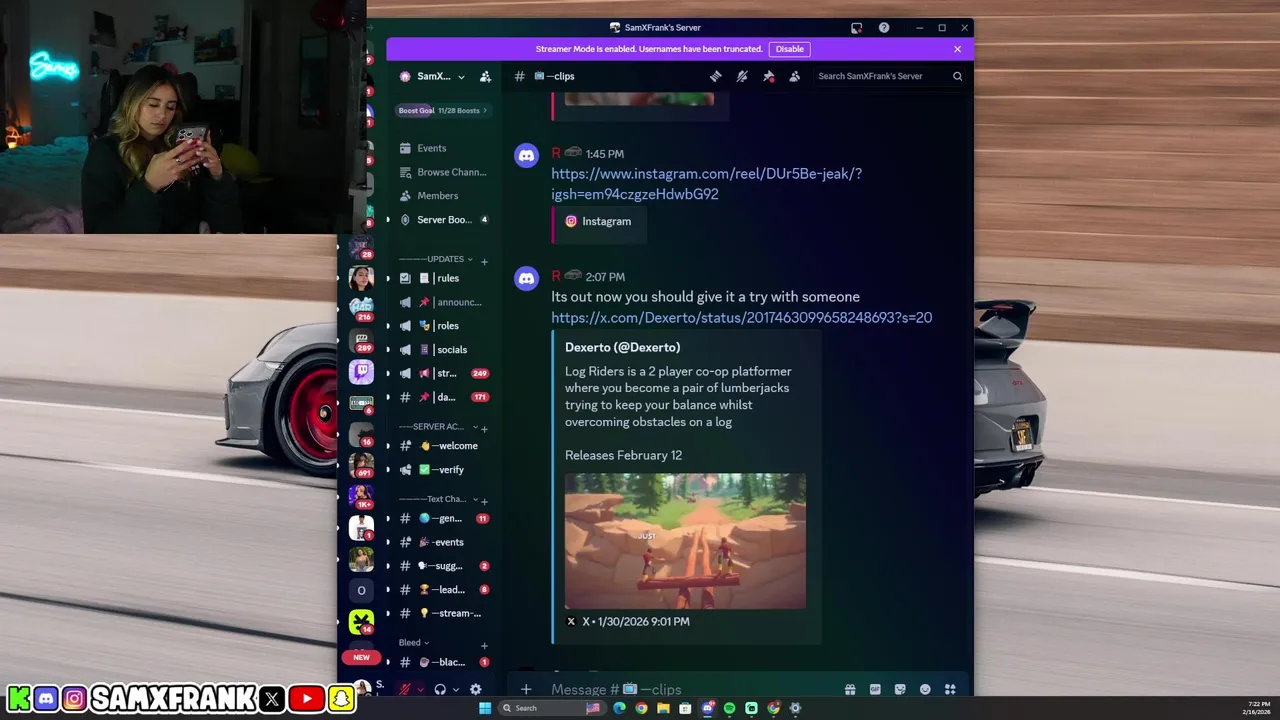Open the Apps launcher icon in message bar
The width and height of the screenshot is (1280, 720).
pyautogui.click(x=950, y=689)
